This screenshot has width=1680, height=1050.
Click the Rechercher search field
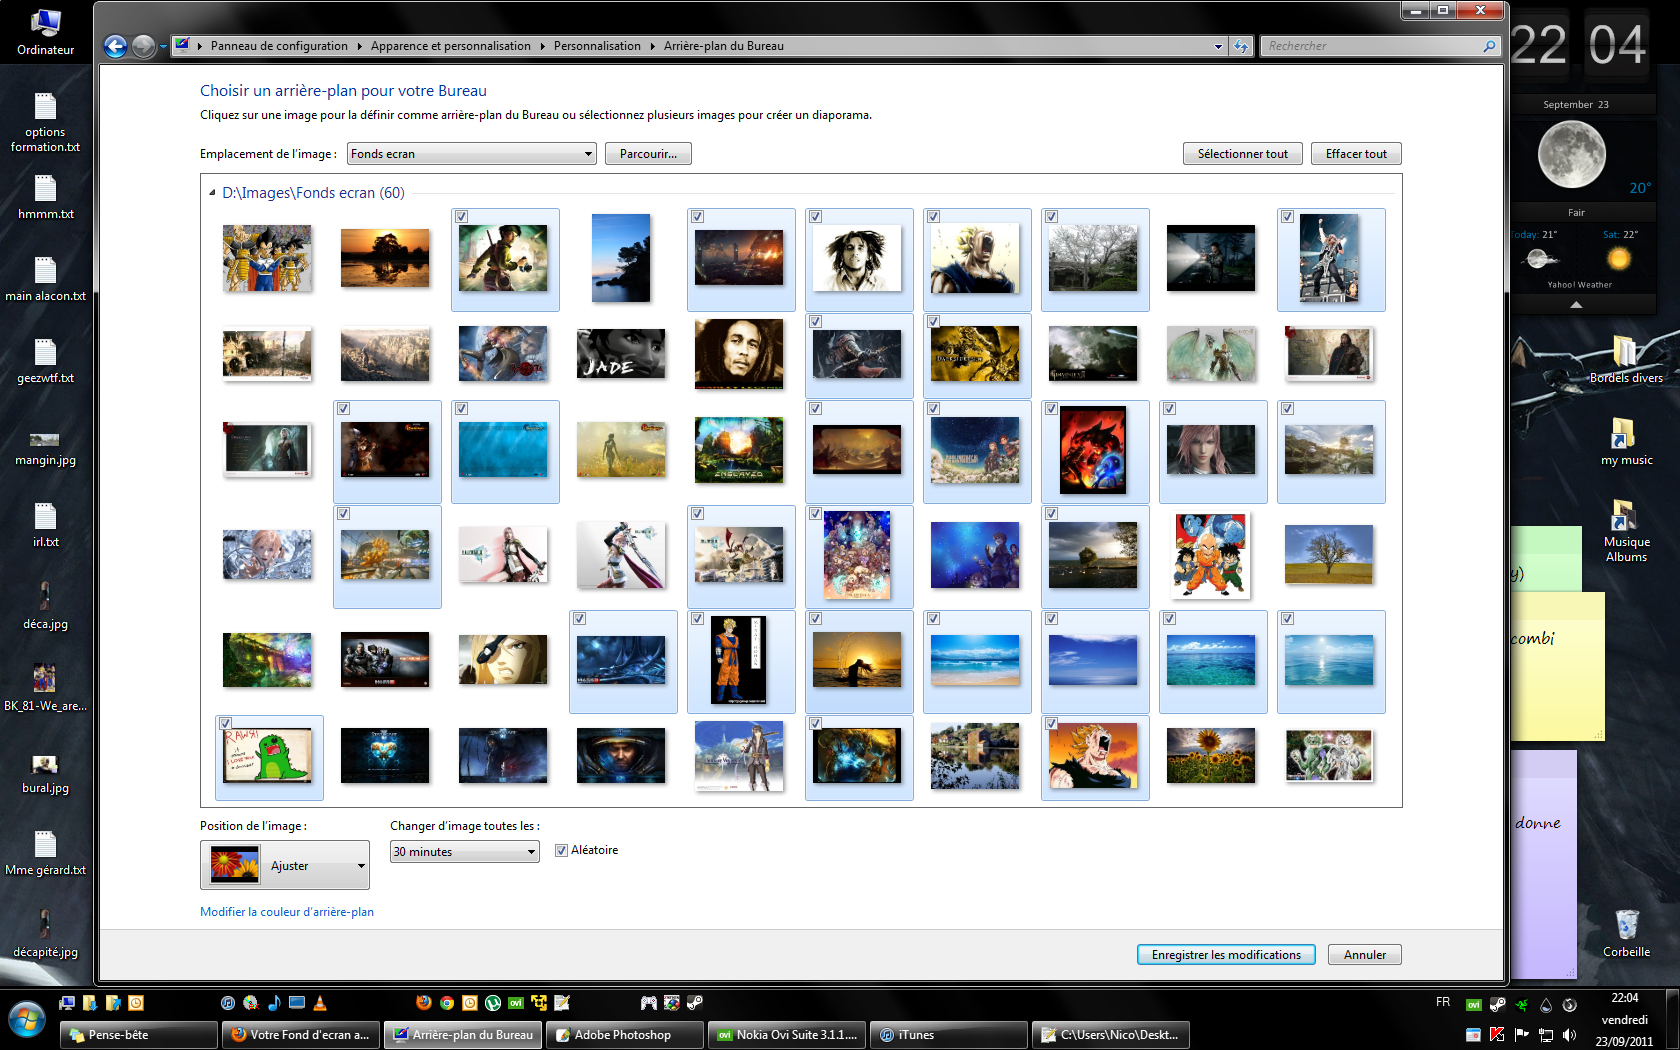point(1372,46)
